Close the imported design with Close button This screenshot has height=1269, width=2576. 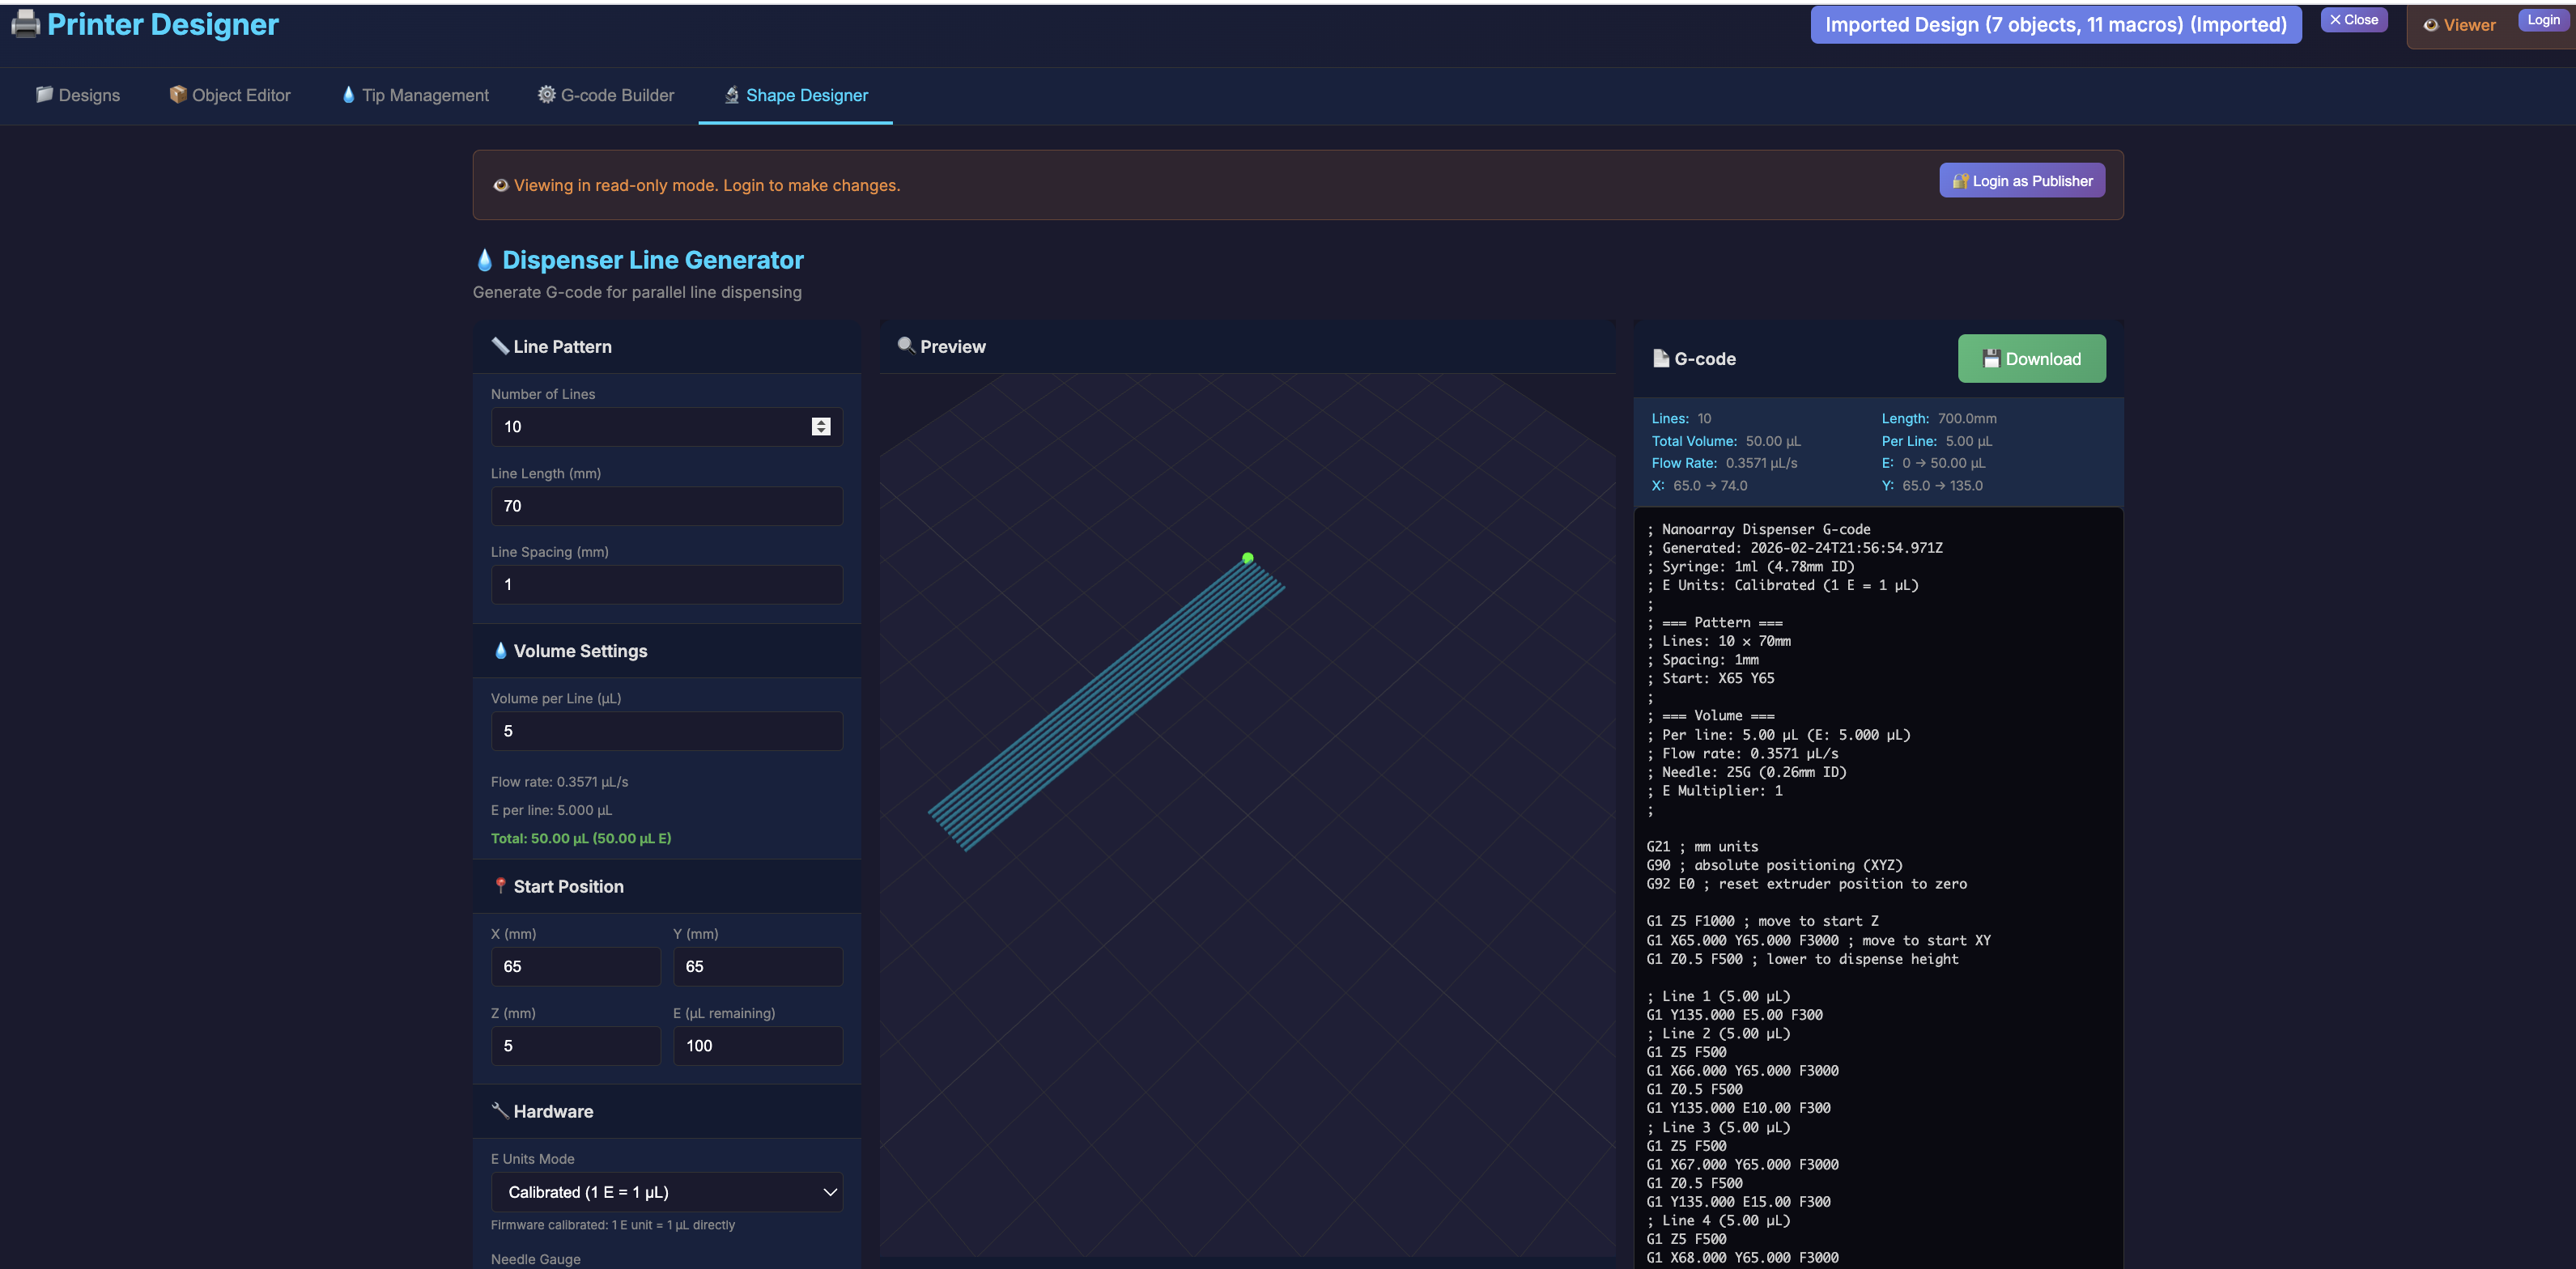pos(2353,20)
